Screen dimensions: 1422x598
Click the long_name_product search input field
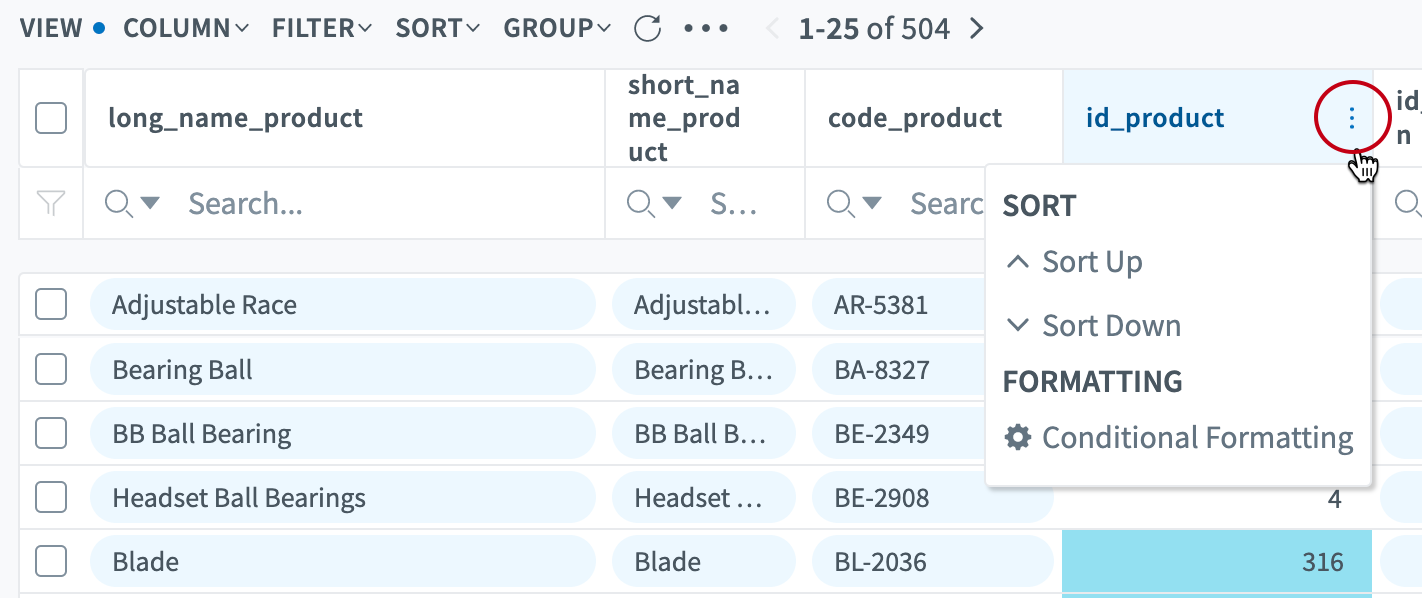pos(380,204)
